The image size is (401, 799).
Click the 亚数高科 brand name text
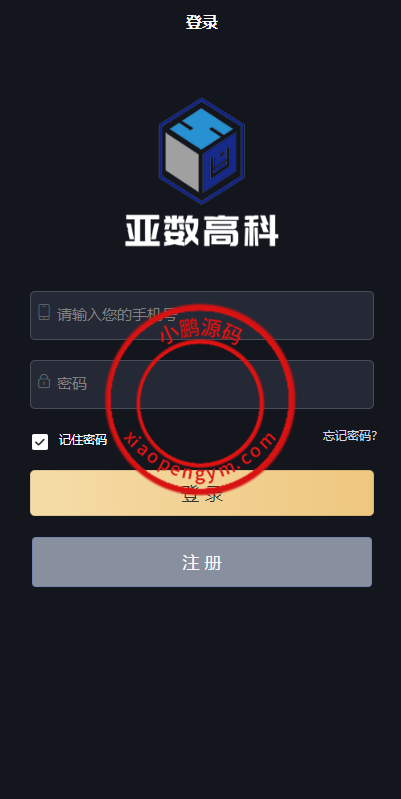pyautogui.click(x=202, y=231)
